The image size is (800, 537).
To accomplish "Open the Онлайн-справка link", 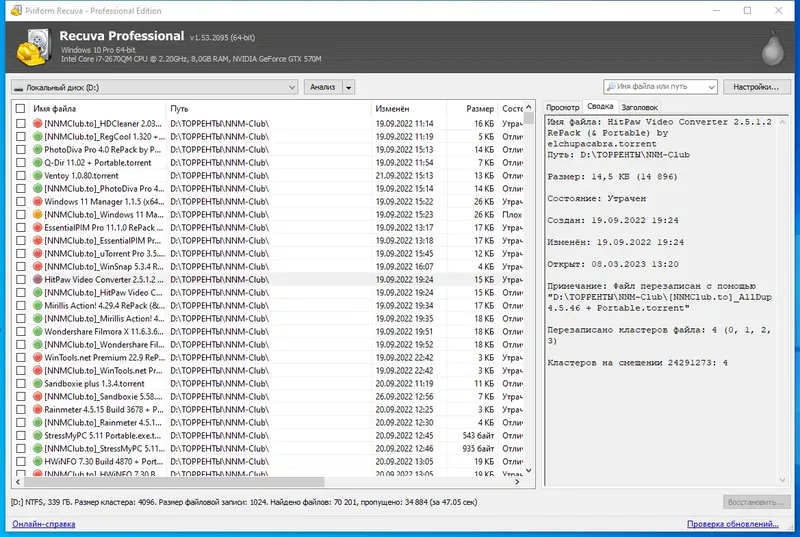I will (x=44, y=524).
